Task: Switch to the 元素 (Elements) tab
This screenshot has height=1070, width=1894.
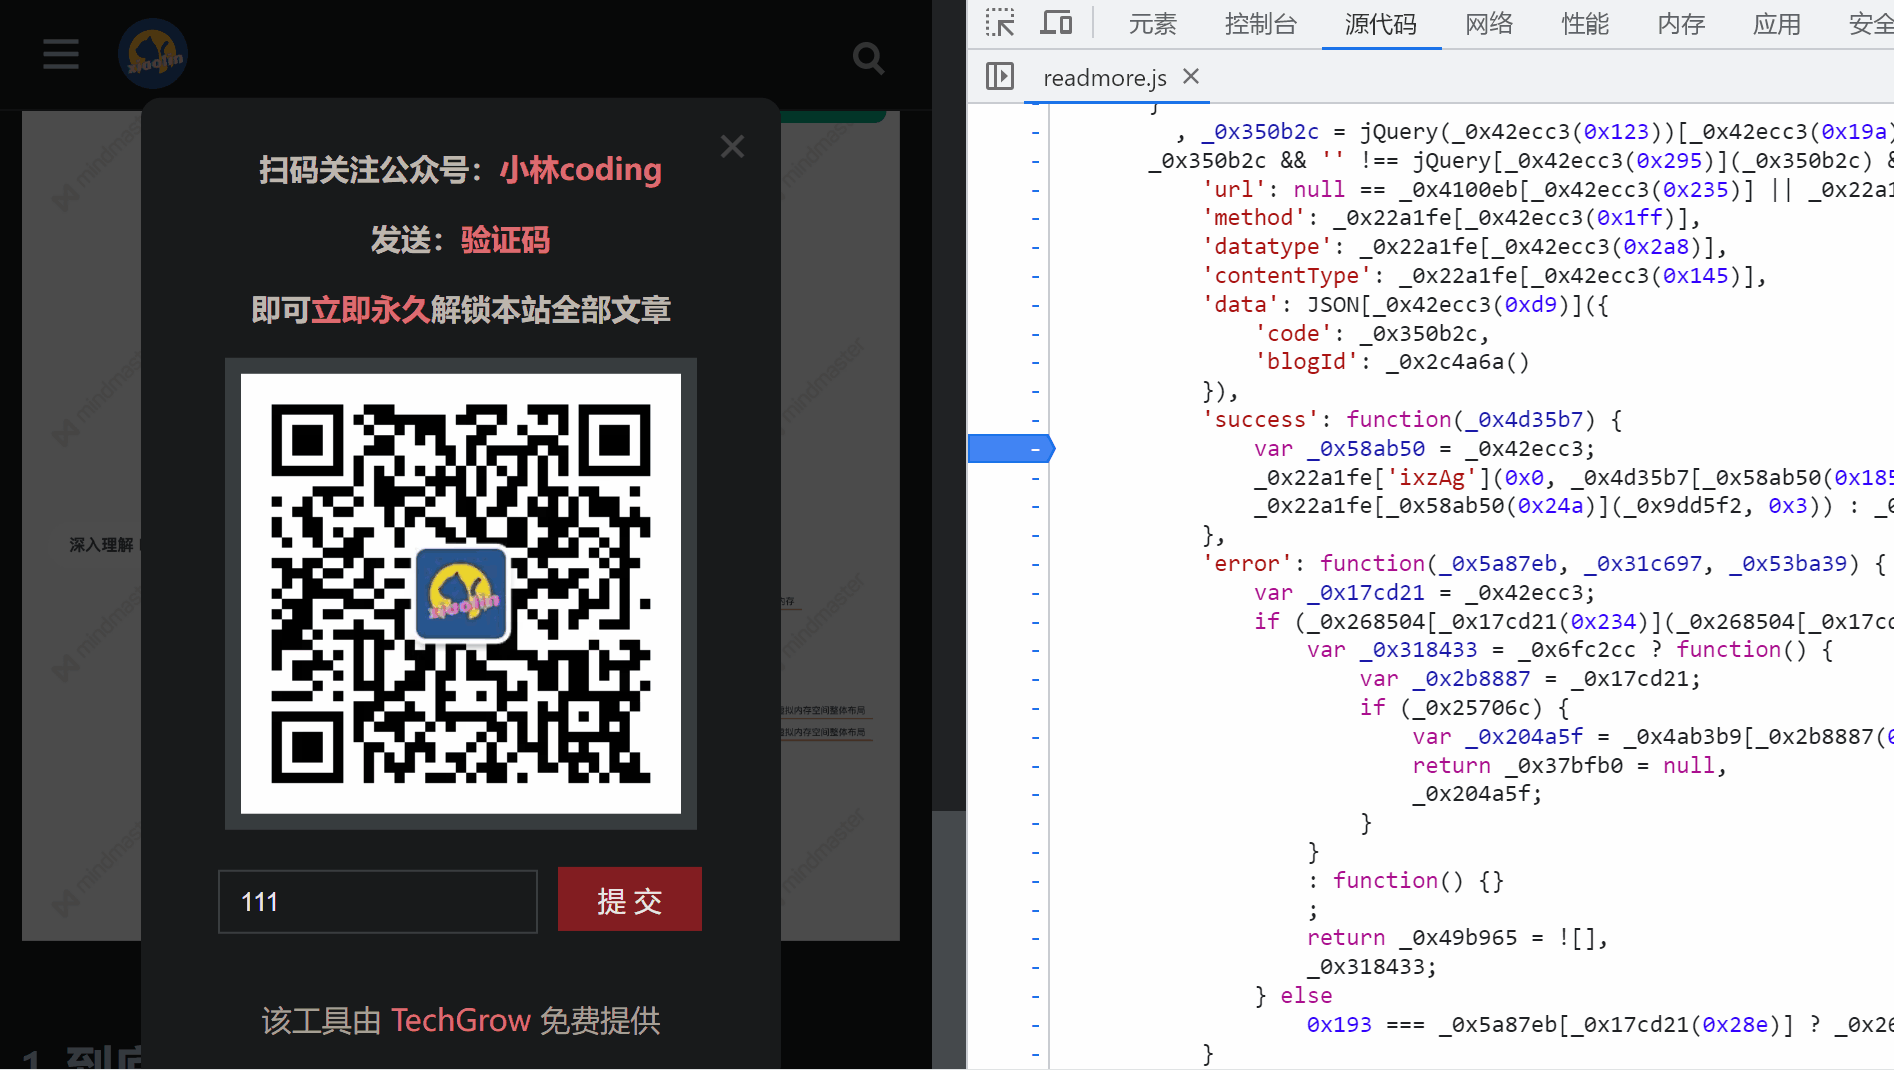Action: (1153, 24)
